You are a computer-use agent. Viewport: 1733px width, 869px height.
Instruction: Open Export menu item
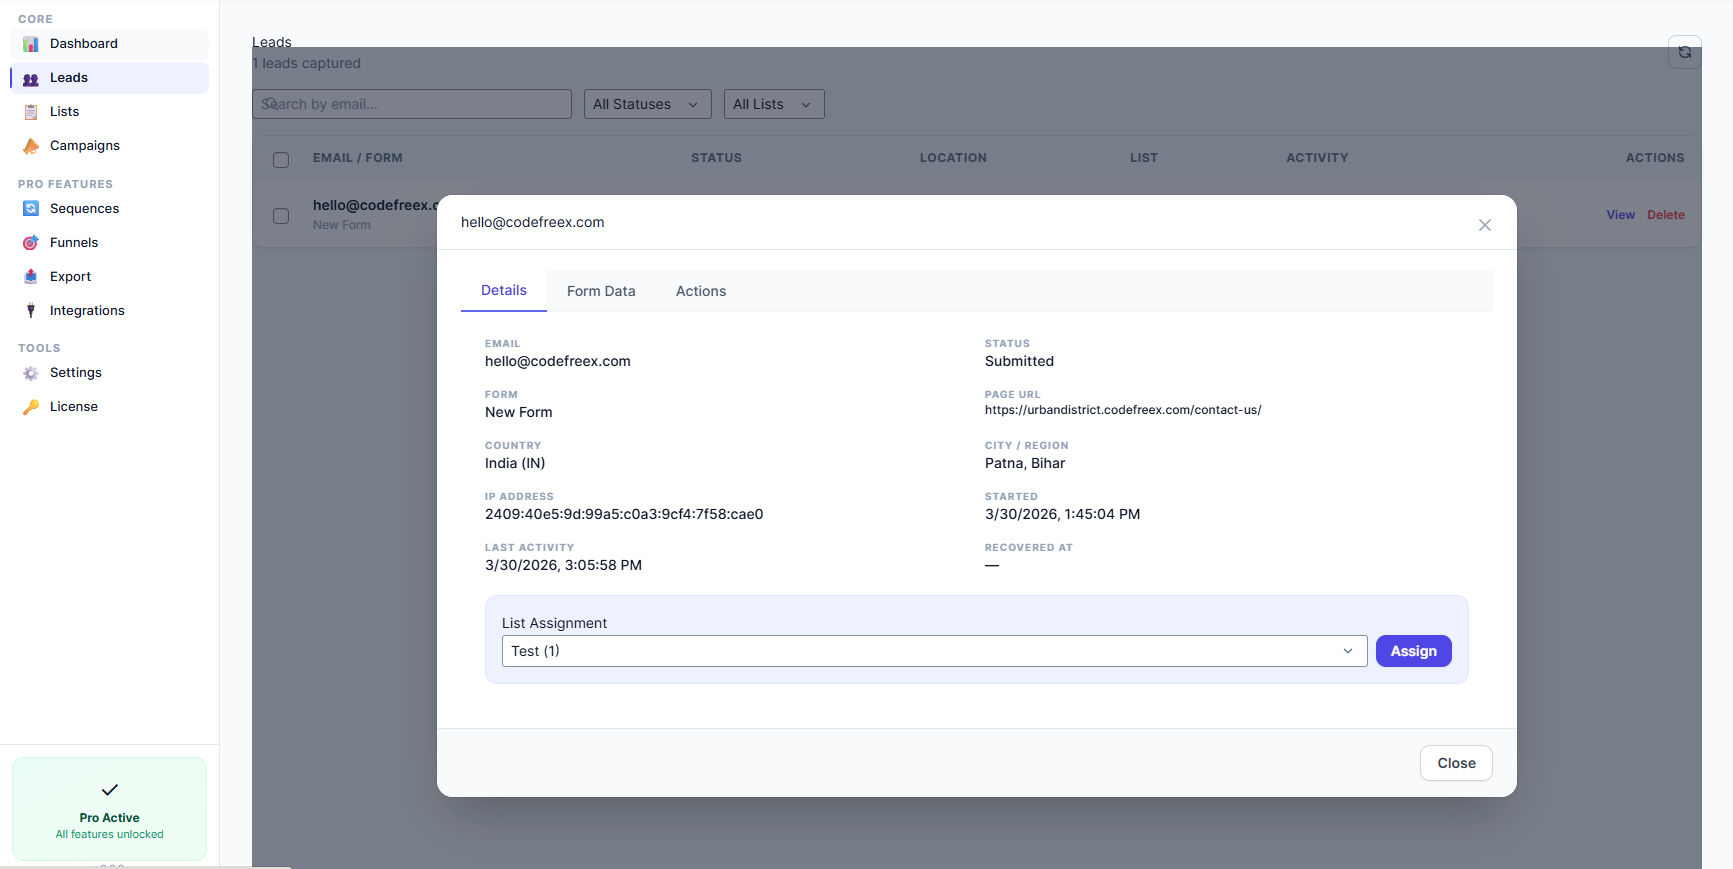point(110,277)
